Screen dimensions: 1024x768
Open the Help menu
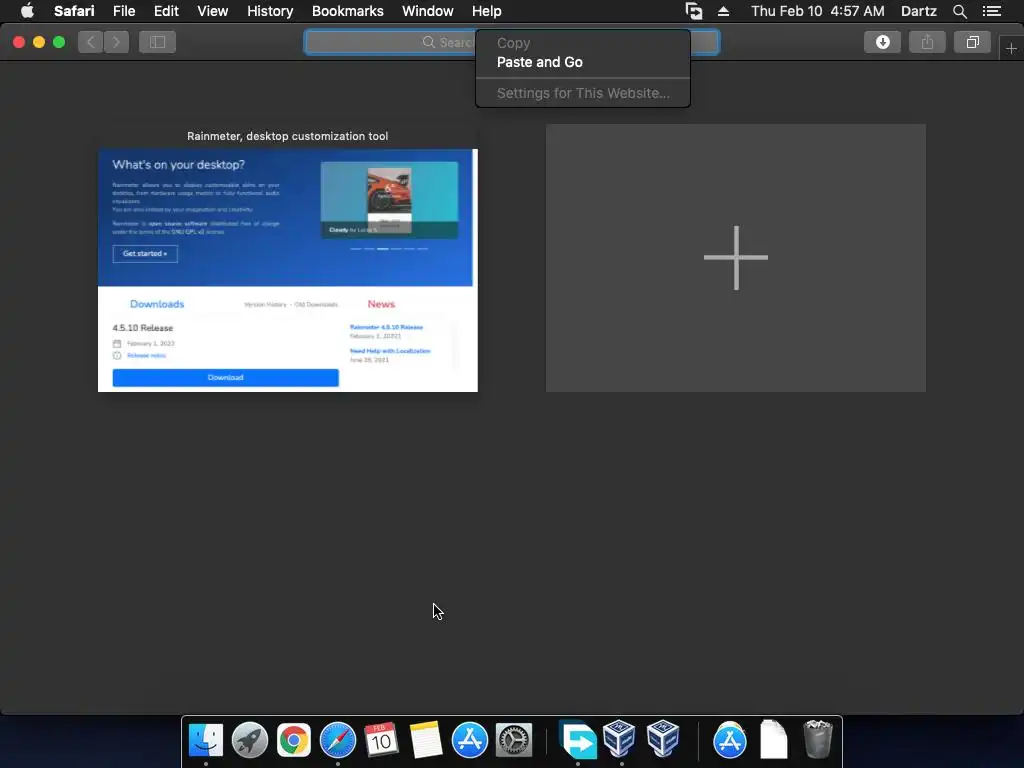click(x=487, y=11)
